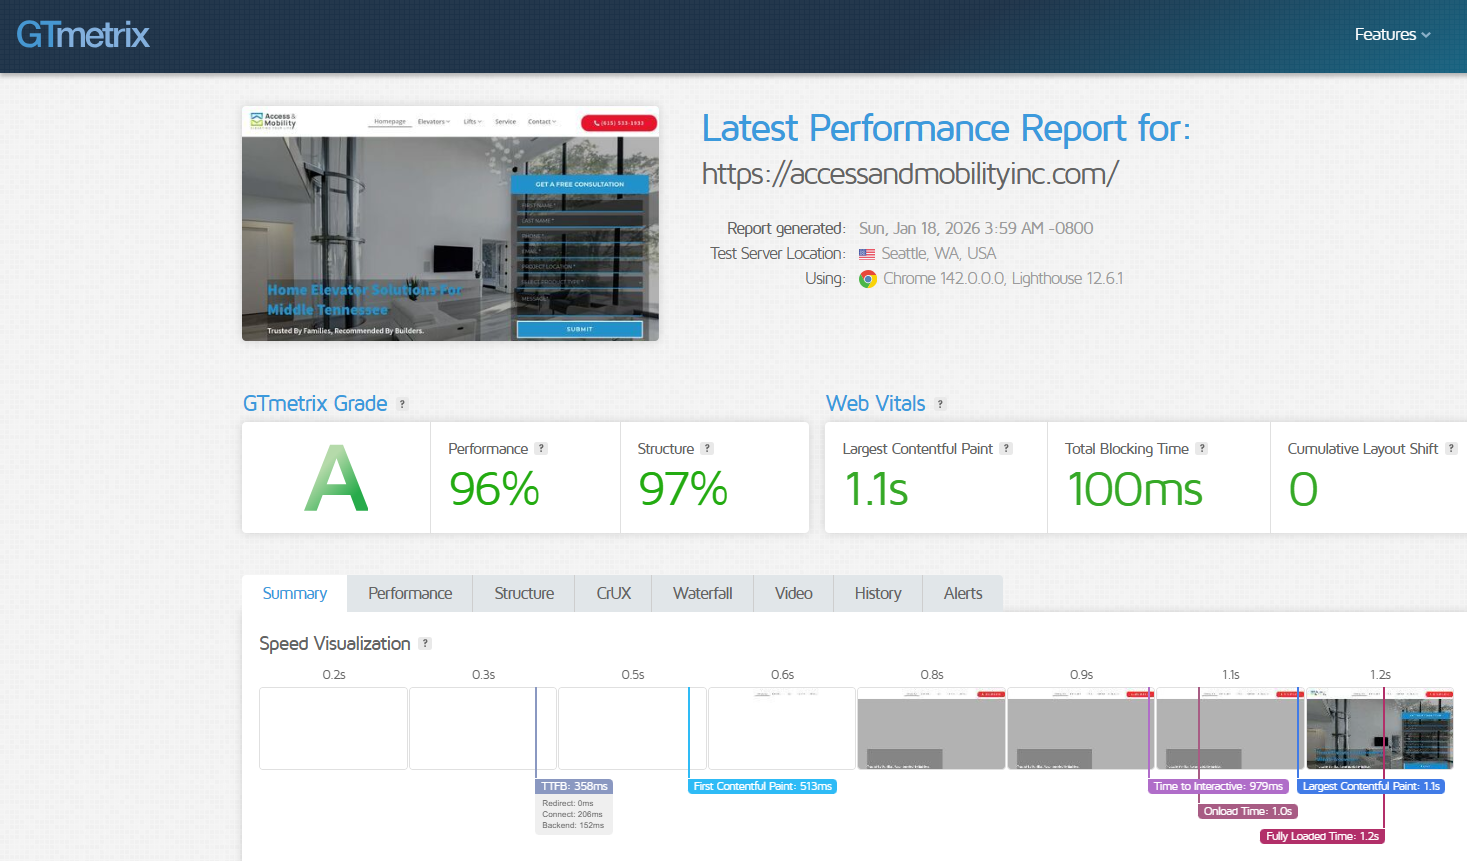
Task: Click the Time to Interactive: 979ms marker
Action: click(x=1218, y=786)
